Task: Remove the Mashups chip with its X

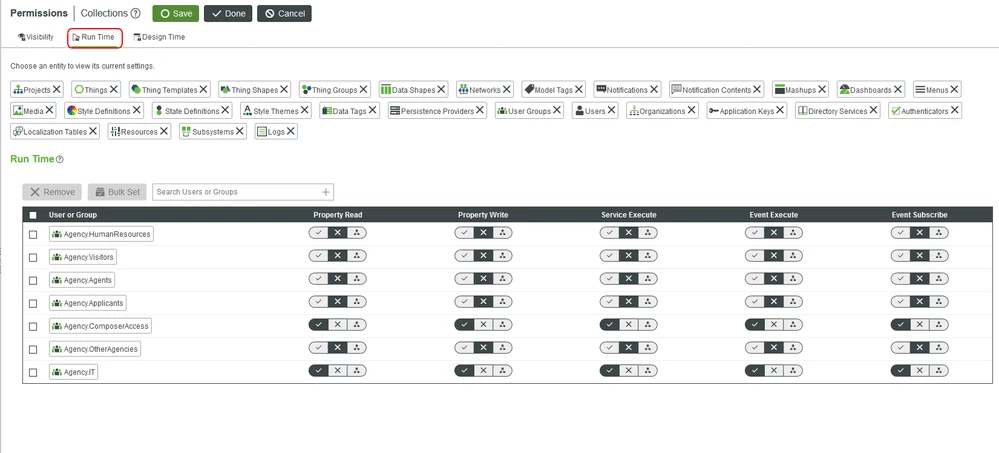Action: 822,90
